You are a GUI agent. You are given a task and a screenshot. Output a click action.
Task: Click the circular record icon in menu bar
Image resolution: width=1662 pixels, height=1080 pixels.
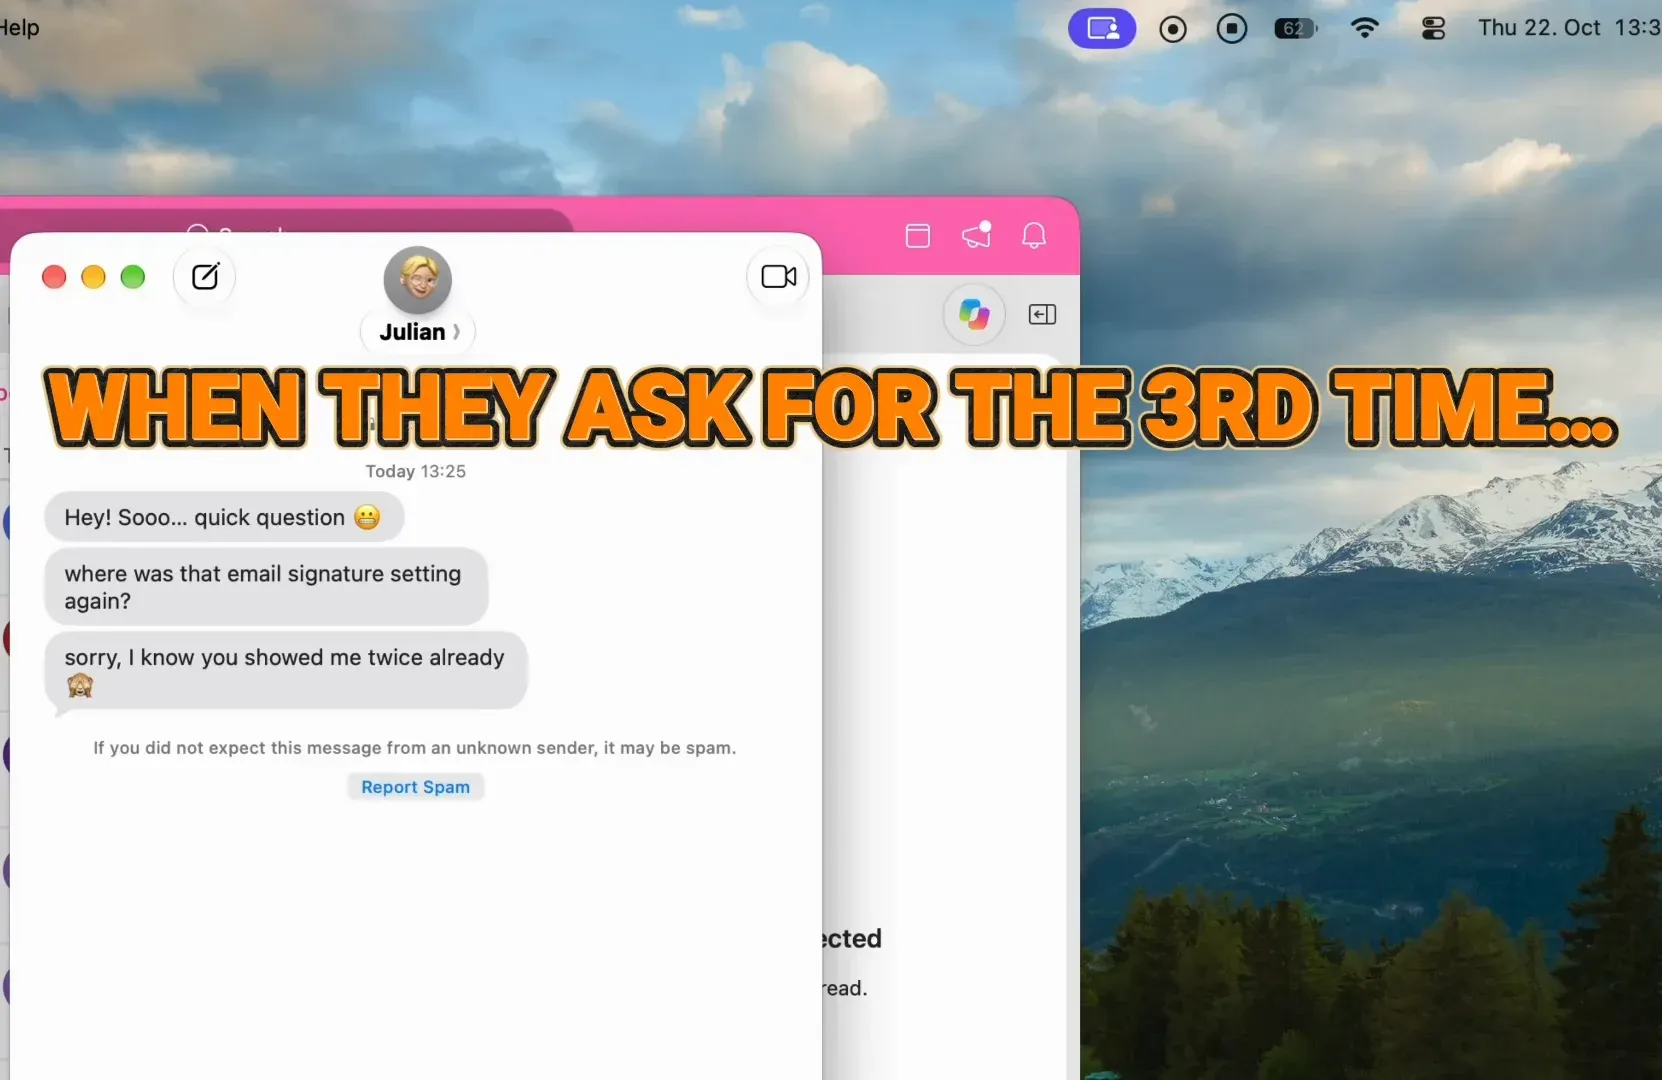1173,29
